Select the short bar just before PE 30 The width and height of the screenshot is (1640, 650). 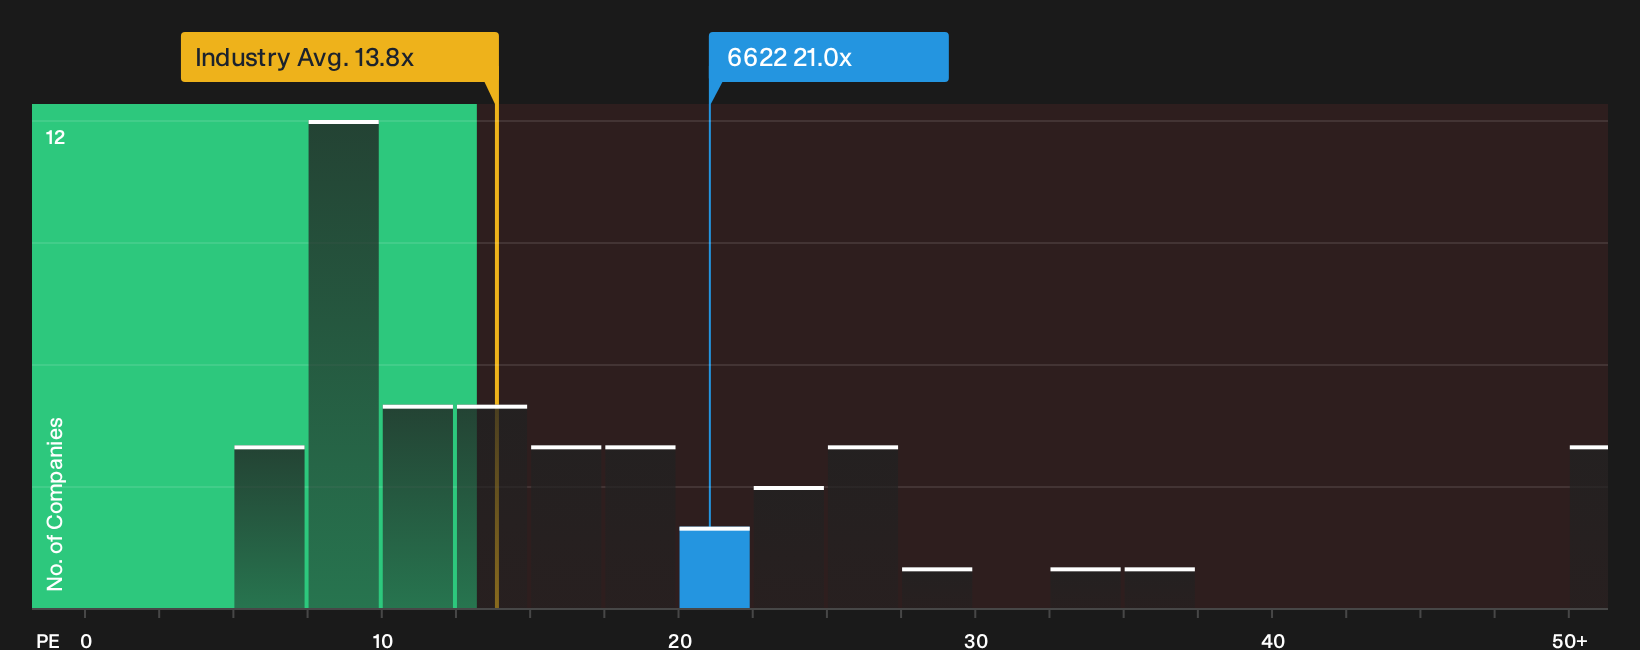click(937, 588)
